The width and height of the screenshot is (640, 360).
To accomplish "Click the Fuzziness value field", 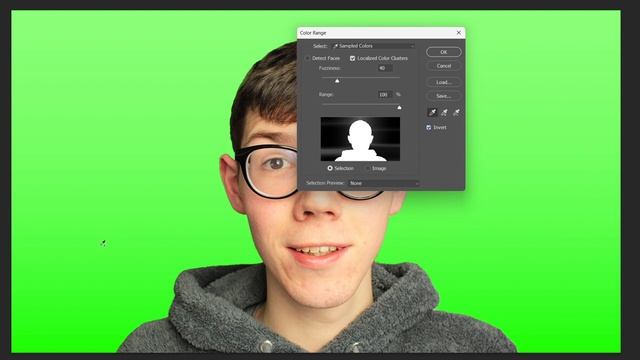I will coord(385,68).
